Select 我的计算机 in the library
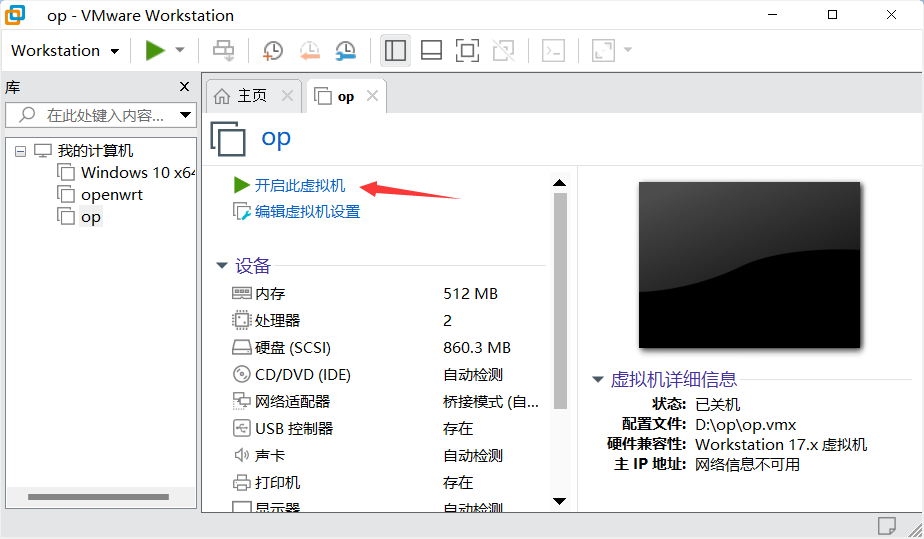 coord(95,151)
